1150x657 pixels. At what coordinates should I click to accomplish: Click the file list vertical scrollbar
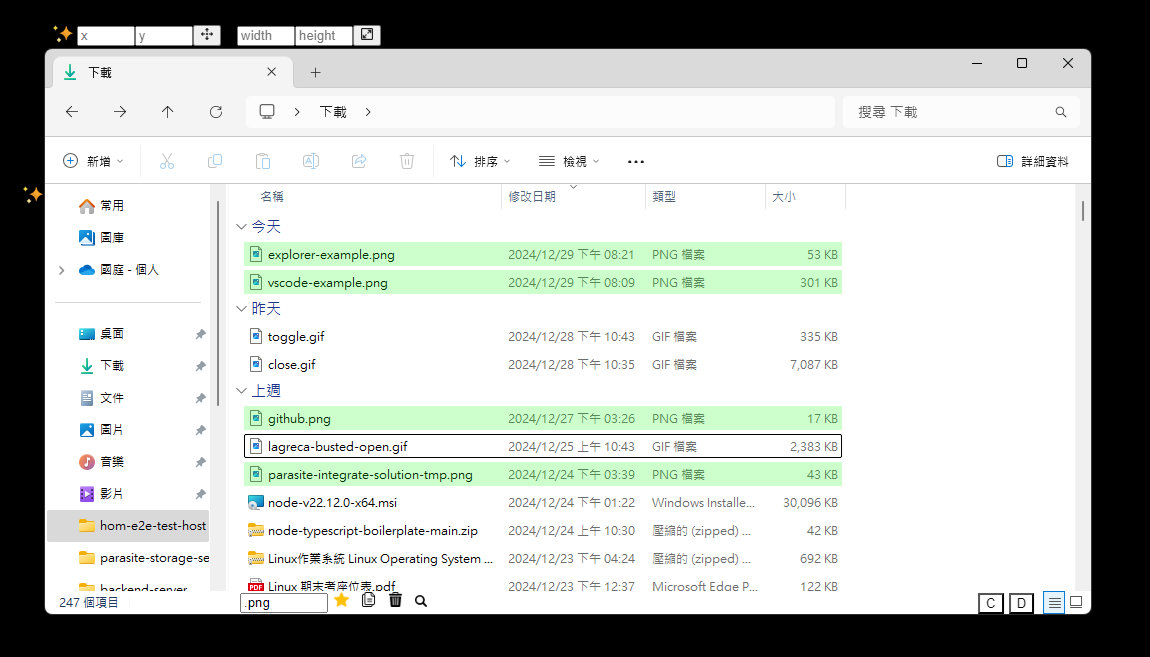click(x=1083, y=210)
